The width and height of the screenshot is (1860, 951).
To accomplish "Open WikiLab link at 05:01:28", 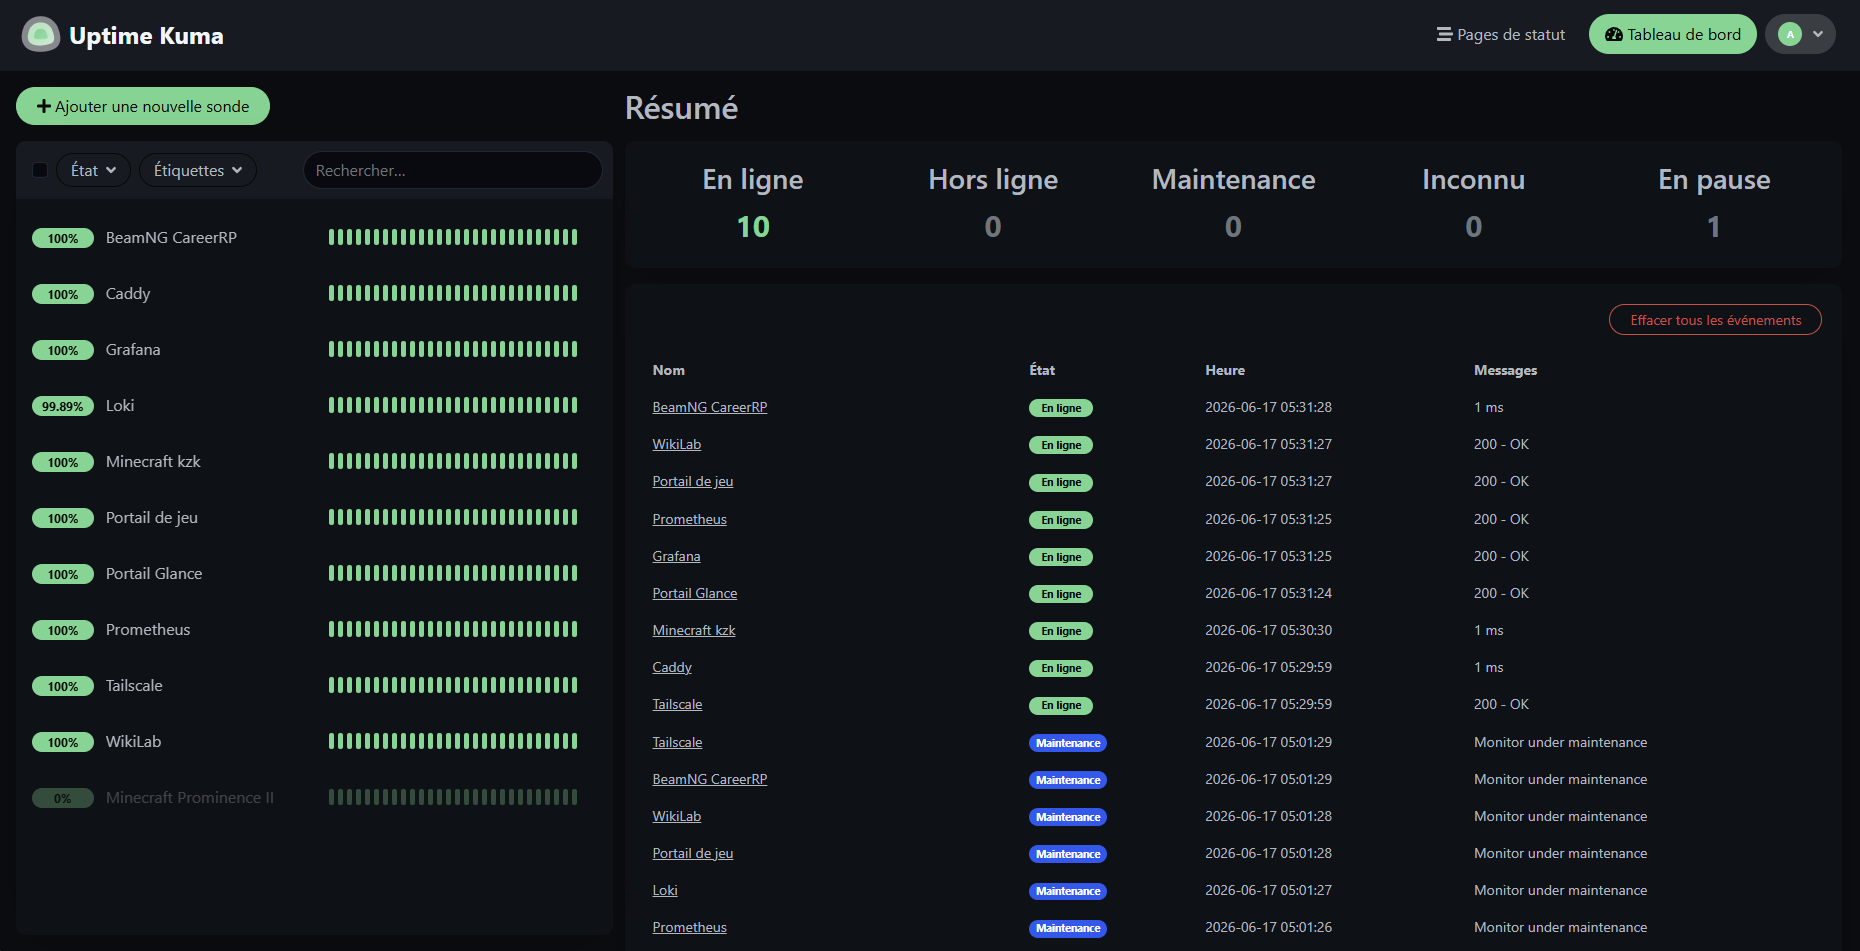I will [x=677, y=816].
